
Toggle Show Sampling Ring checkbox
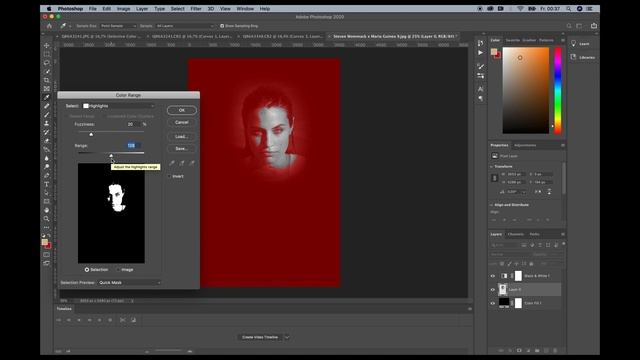222,26
